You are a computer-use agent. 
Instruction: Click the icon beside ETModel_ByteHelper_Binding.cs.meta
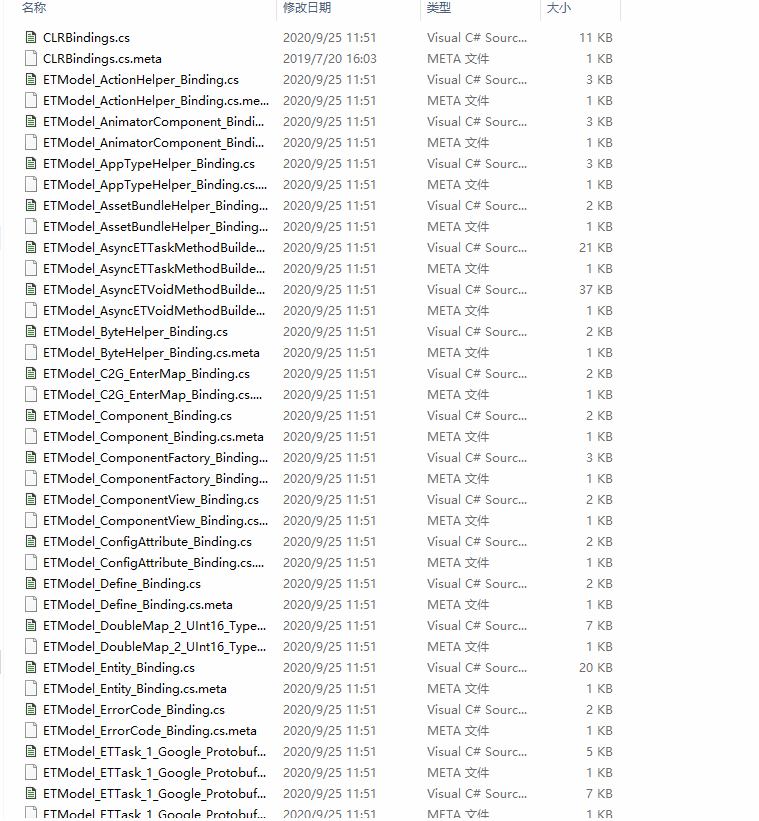[x=30, y=353]
